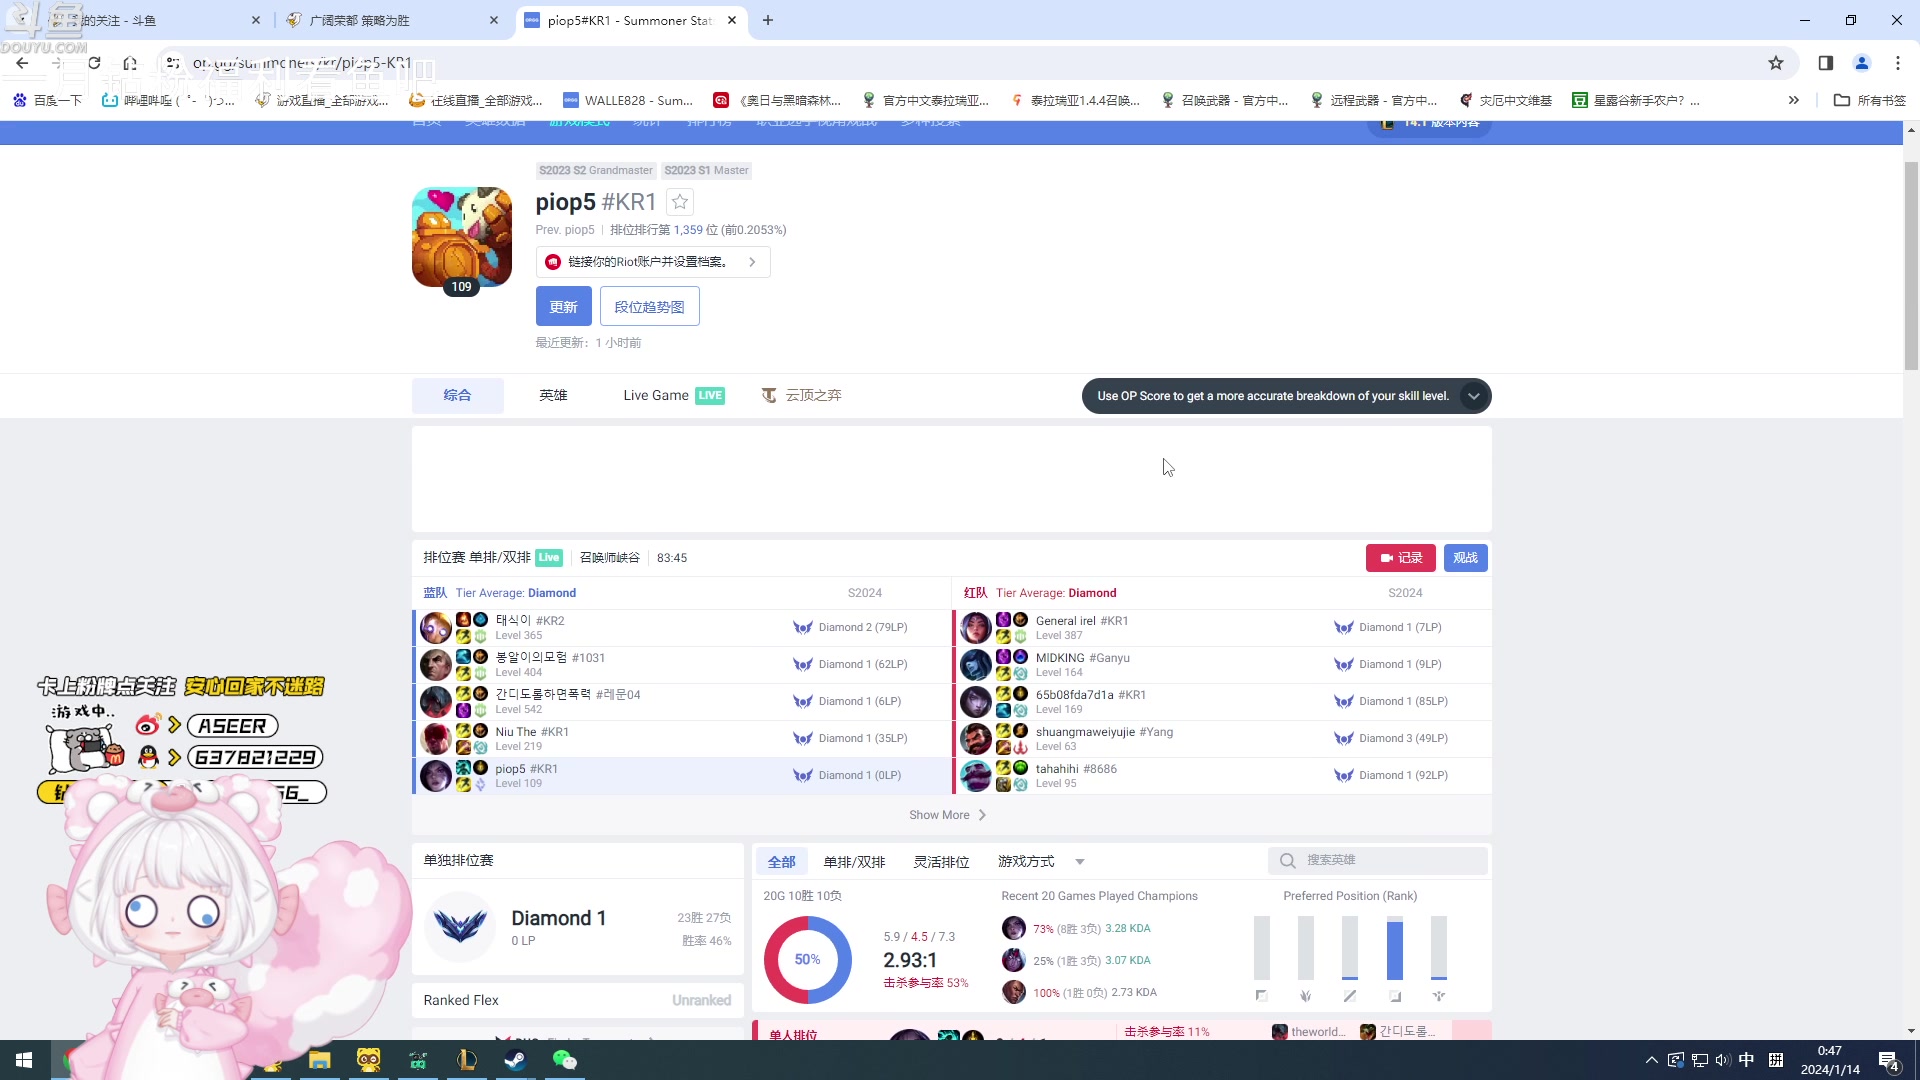The image size is (1920, 1080).
Task: Expand Show More under live game
Action: [948, 815]
